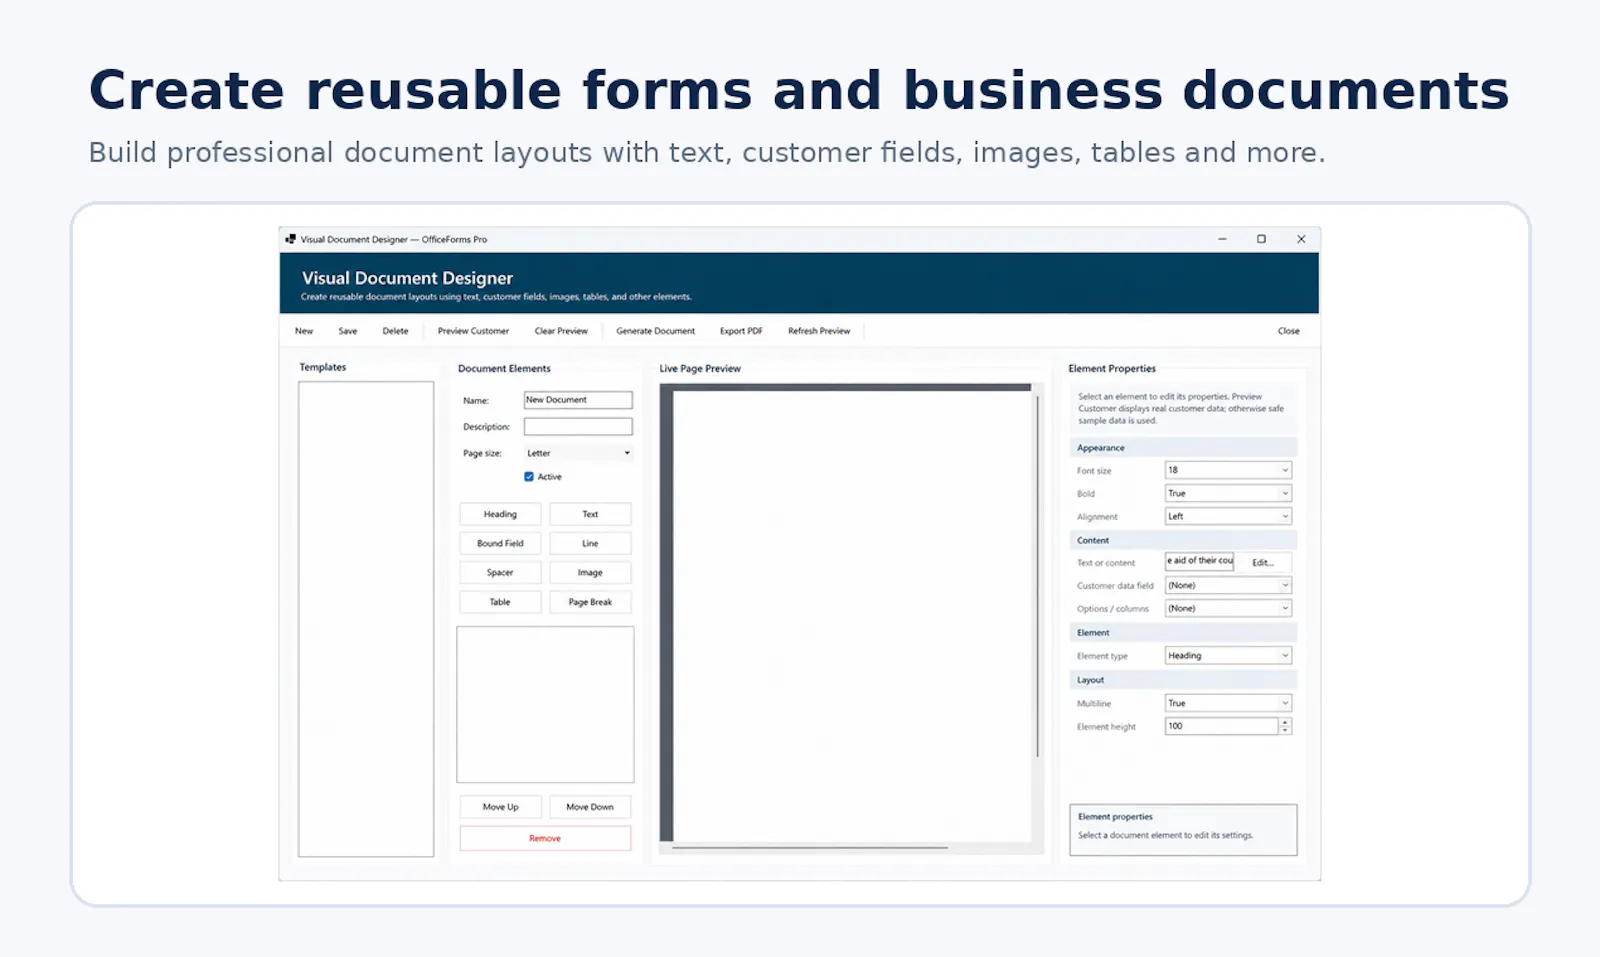Click the Visual Document Designer app icon
Screen dimensions: 1600x957
click(290, 239)
